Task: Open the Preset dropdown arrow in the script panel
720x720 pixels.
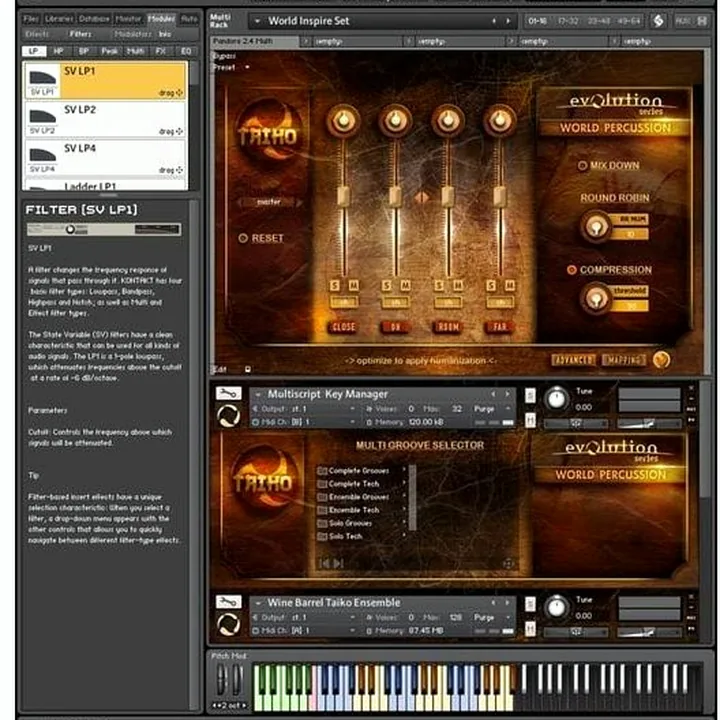Action: pos(247,67)
